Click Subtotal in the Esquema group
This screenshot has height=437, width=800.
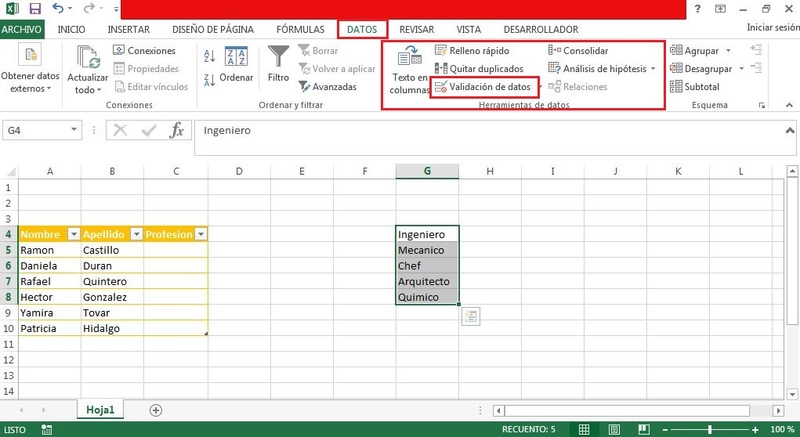694,87
